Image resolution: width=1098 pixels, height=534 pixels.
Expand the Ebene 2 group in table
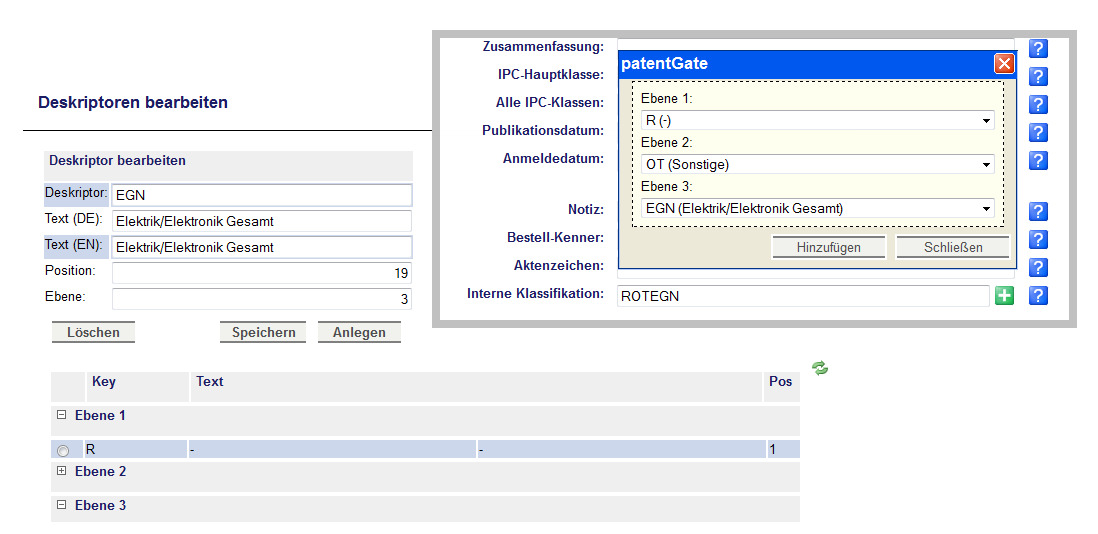click(62, 471)
